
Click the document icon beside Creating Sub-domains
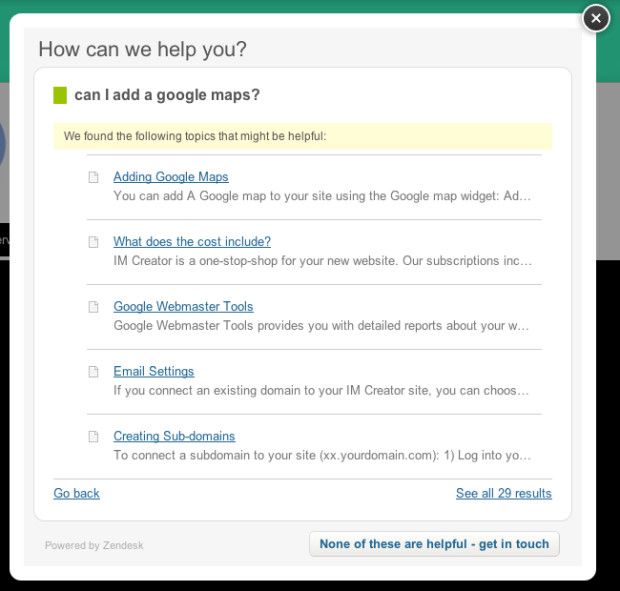tap(93, 436)
